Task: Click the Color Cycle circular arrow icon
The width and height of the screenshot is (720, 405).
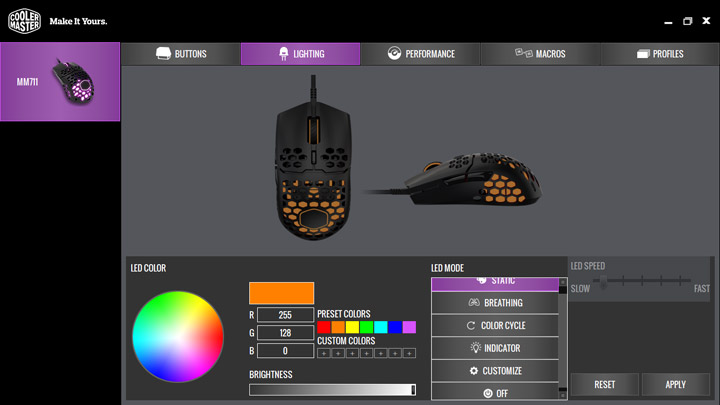Action: point(471,326)
